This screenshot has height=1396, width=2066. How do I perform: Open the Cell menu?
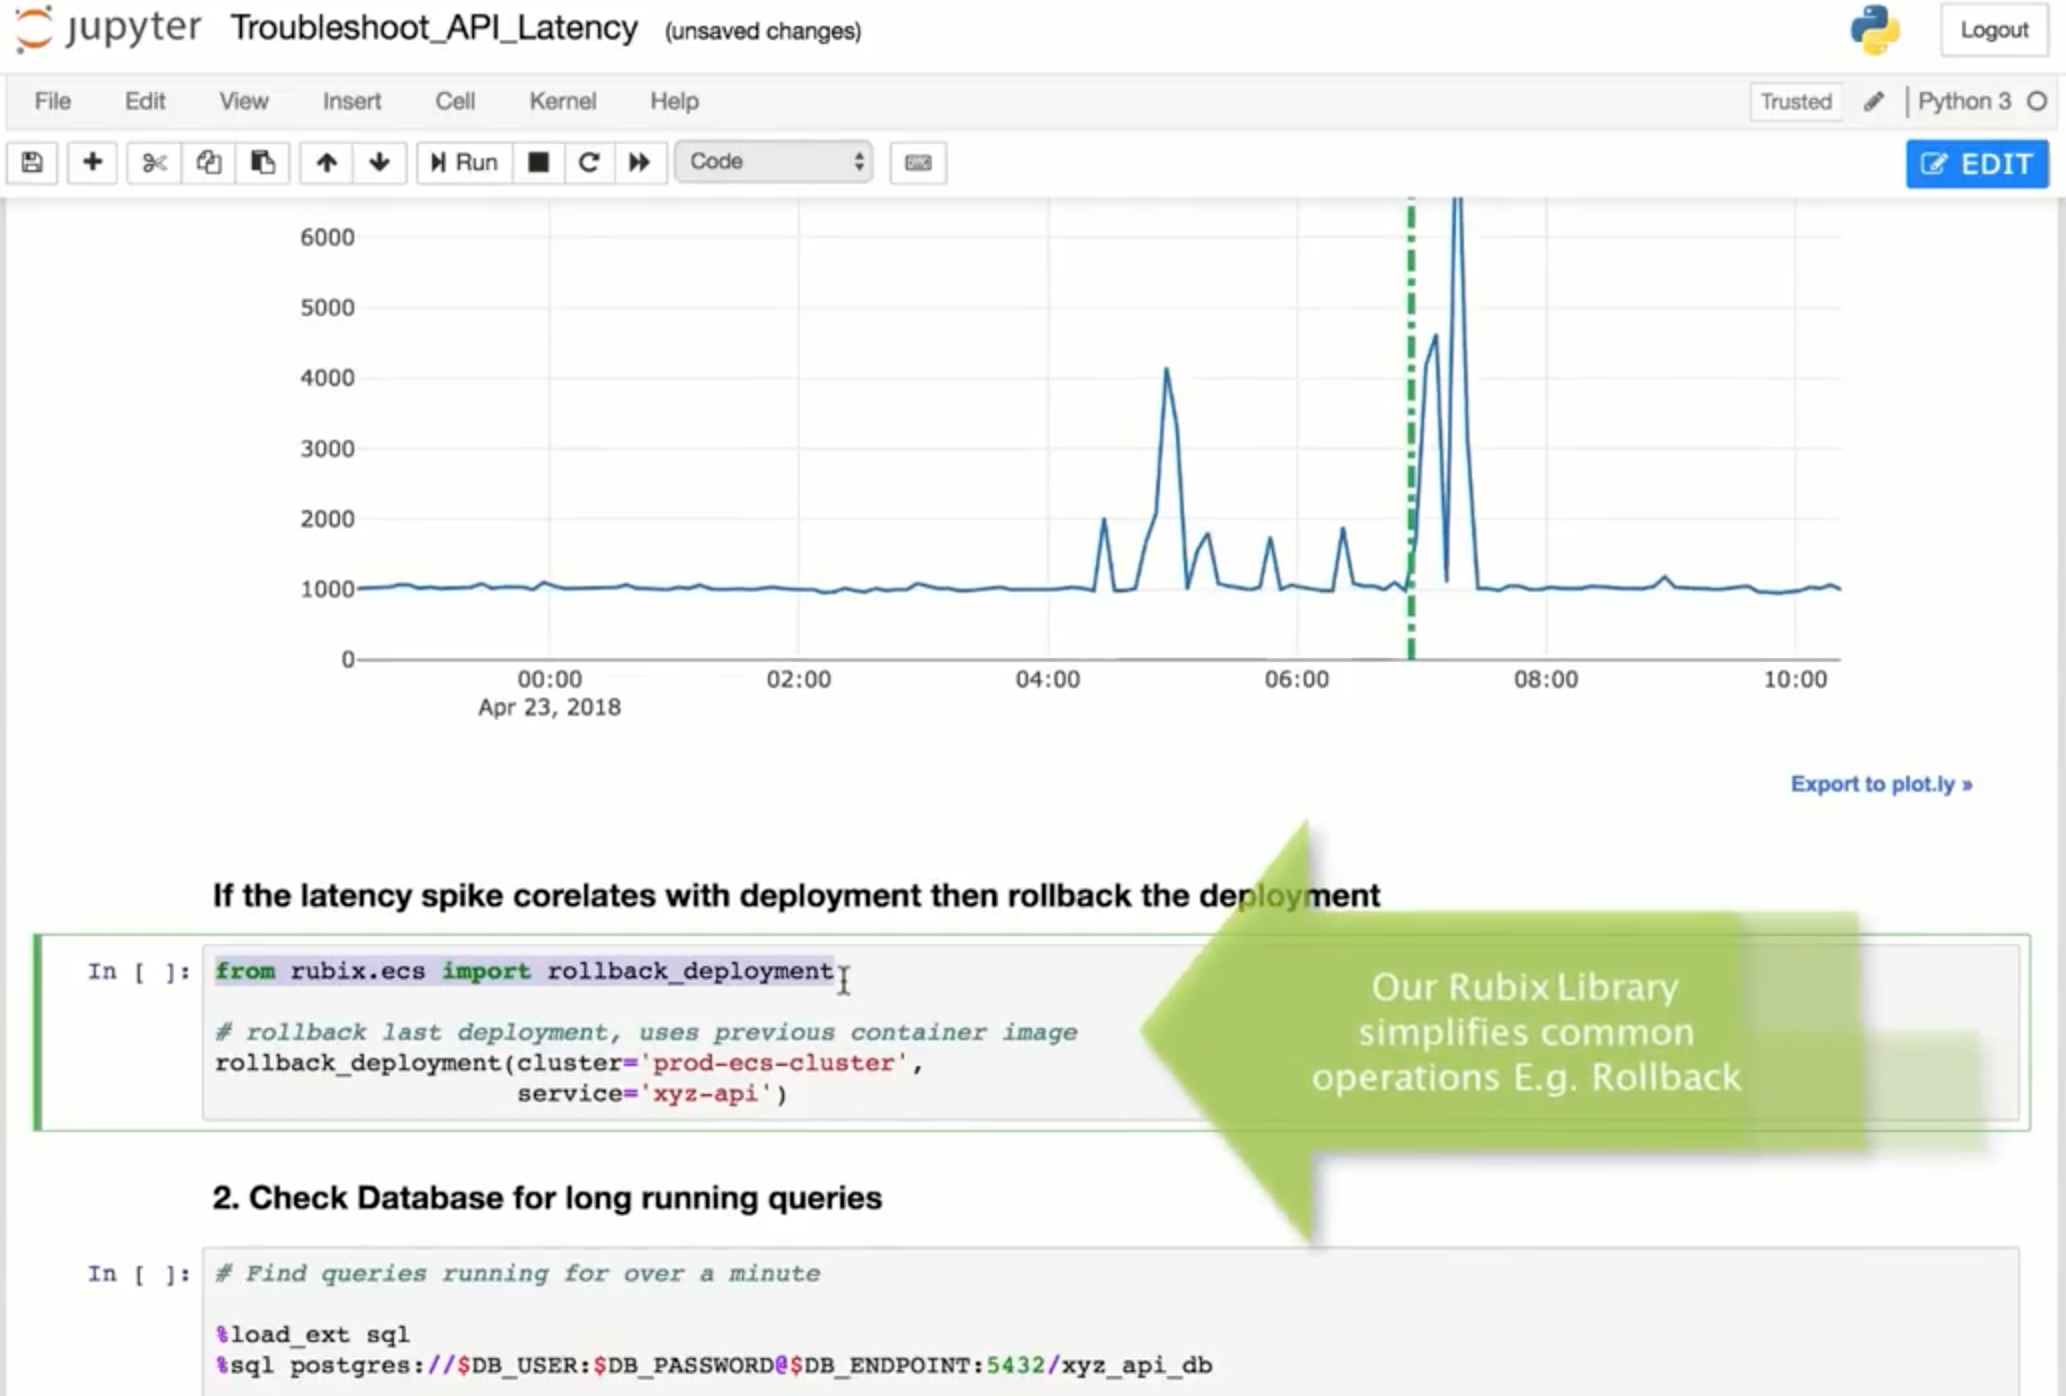pos(454,101)
